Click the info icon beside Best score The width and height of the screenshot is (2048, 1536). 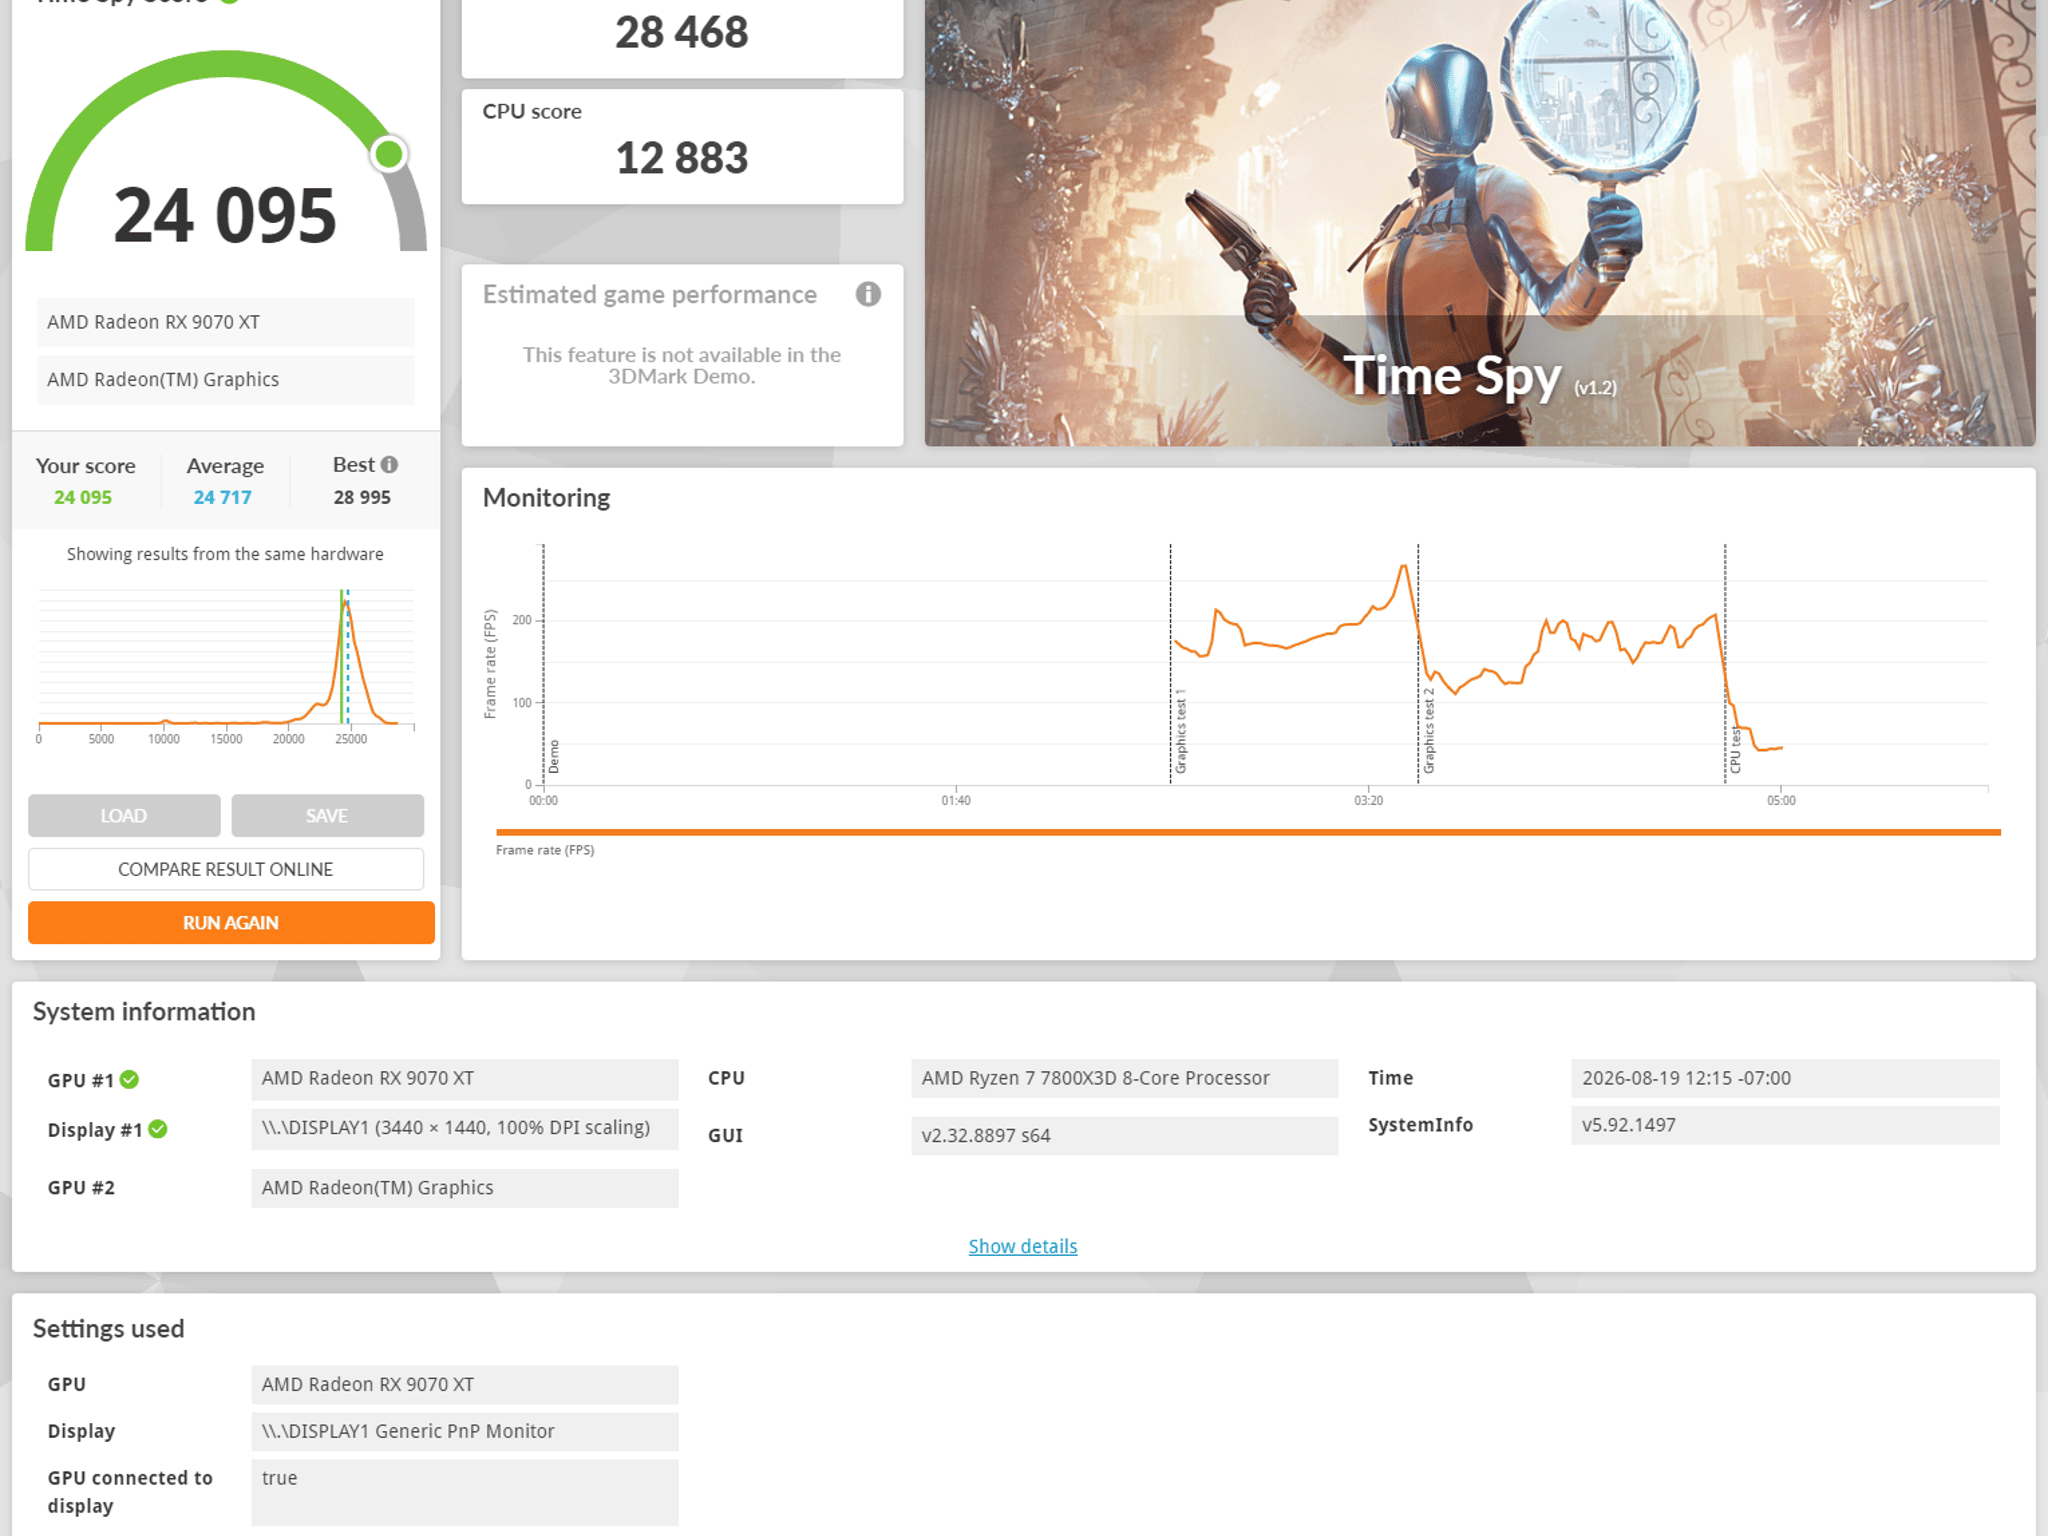(390, 465)
